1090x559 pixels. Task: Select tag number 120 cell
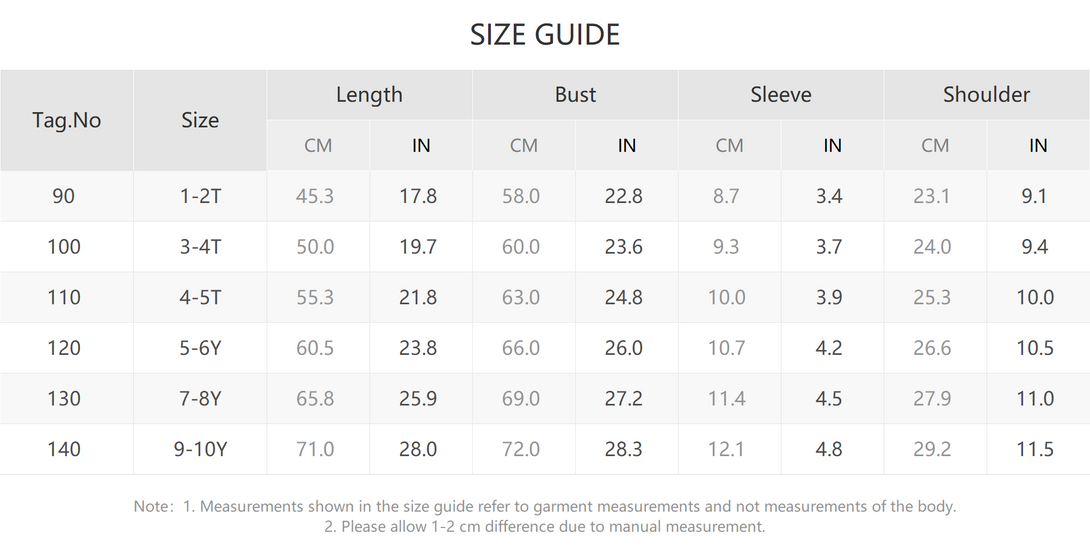[64, 348]
